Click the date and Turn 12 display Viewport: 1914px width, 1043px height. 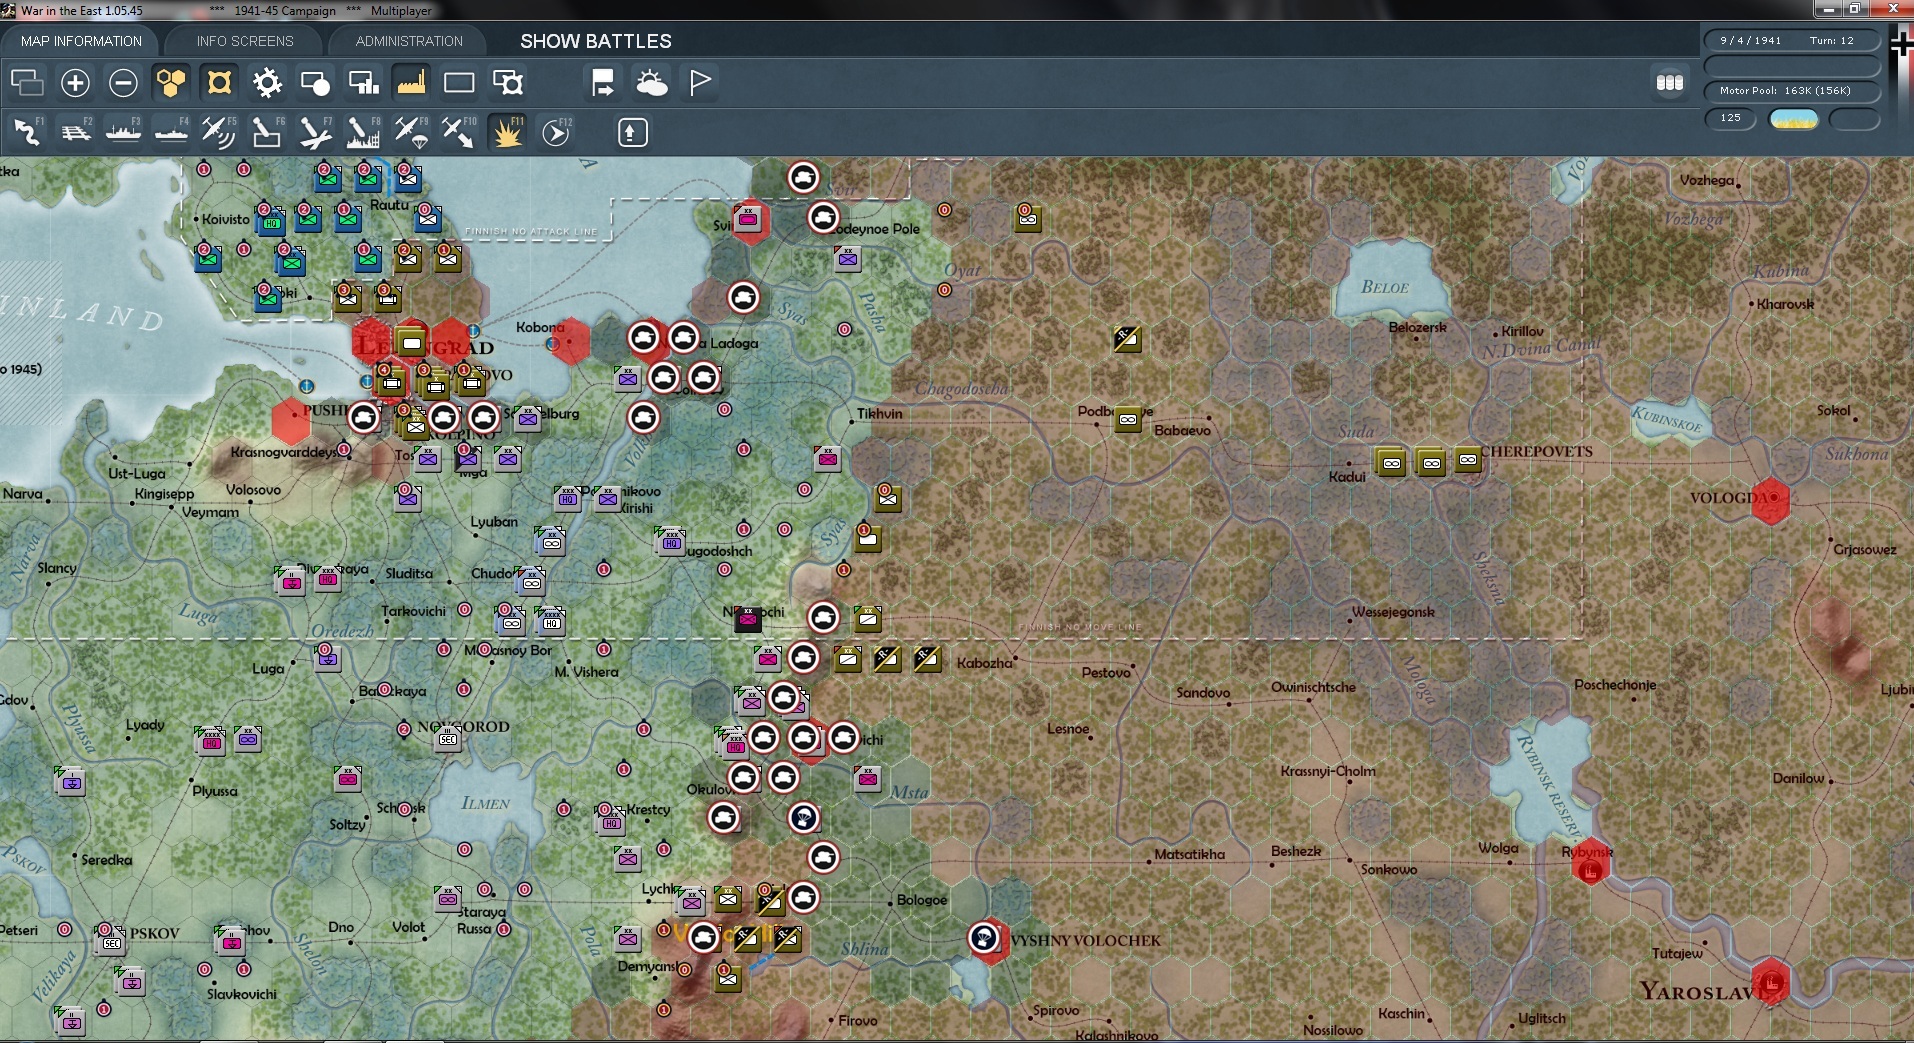(1792, 41)
